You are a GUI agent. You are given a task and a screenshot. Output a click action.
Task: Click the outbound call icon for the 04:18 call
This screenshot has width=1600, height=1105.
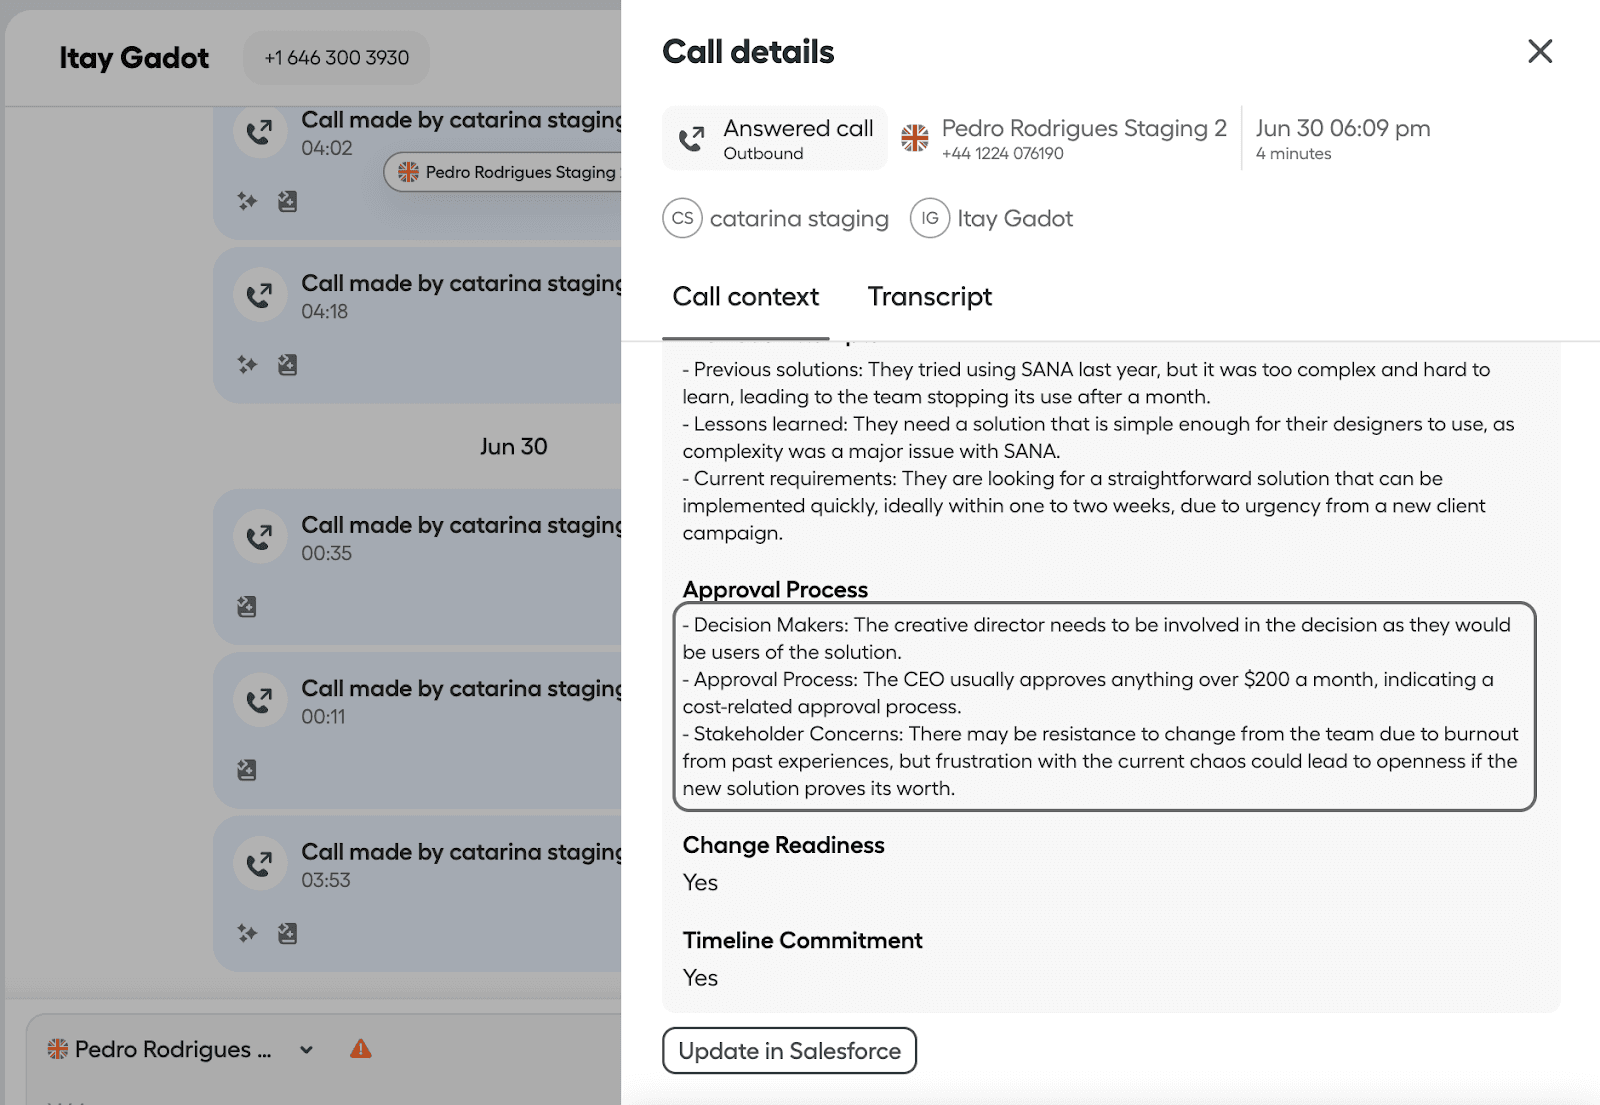pyautogui.click(x=260, y=295)
